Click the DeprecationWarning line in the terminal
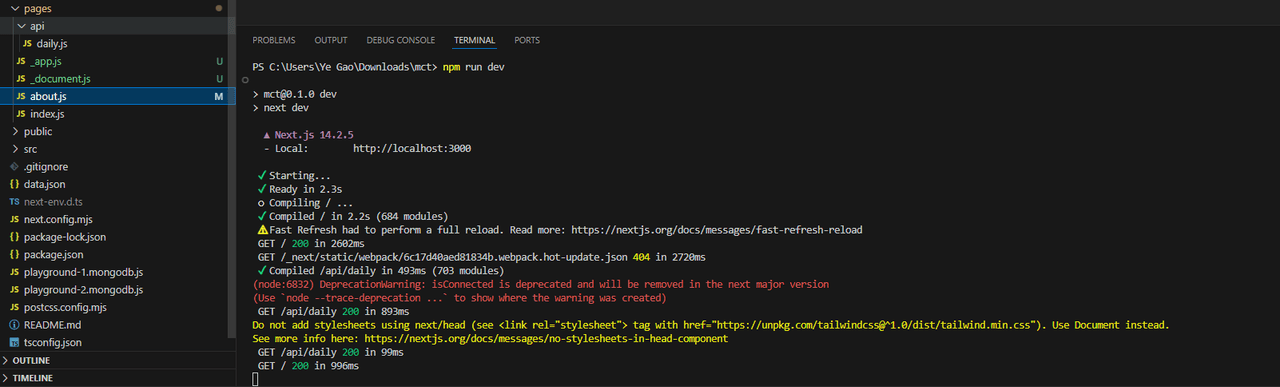Image resolution: width=1280 pixels, height=387 pixels. [541, 284]
